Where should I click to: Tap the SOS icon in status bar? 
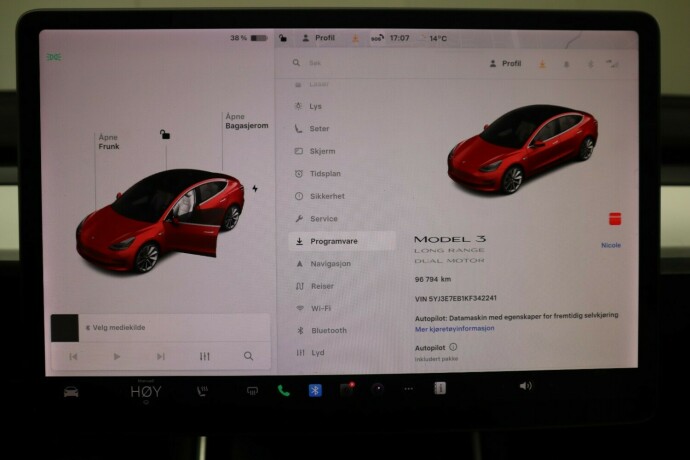(377, 38)
